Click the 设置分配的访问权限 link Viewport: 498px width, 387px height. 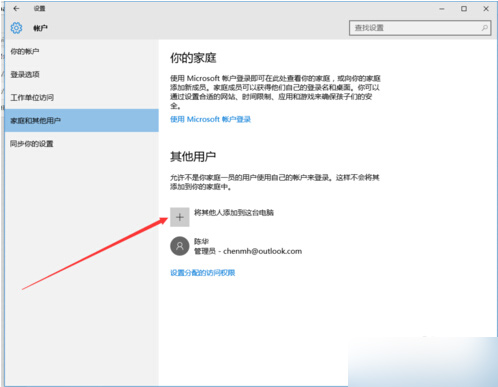pos(203,273)
